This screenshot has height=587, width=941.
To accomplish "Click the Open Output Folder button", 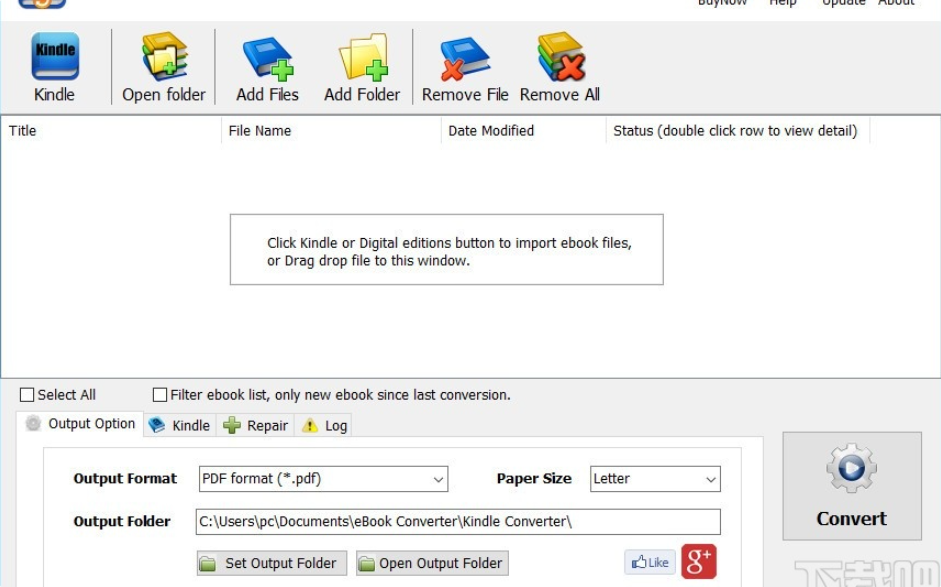I will pyautogui.click(x=432, y=563).
